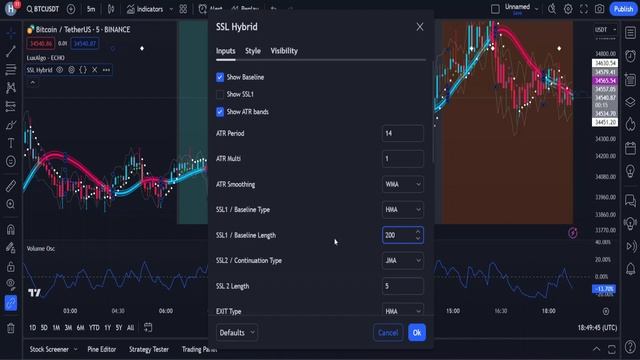This screenshot has width=640, height=360.
Task: Open the calendar panel in right sidebar
Action: (630, 148)
